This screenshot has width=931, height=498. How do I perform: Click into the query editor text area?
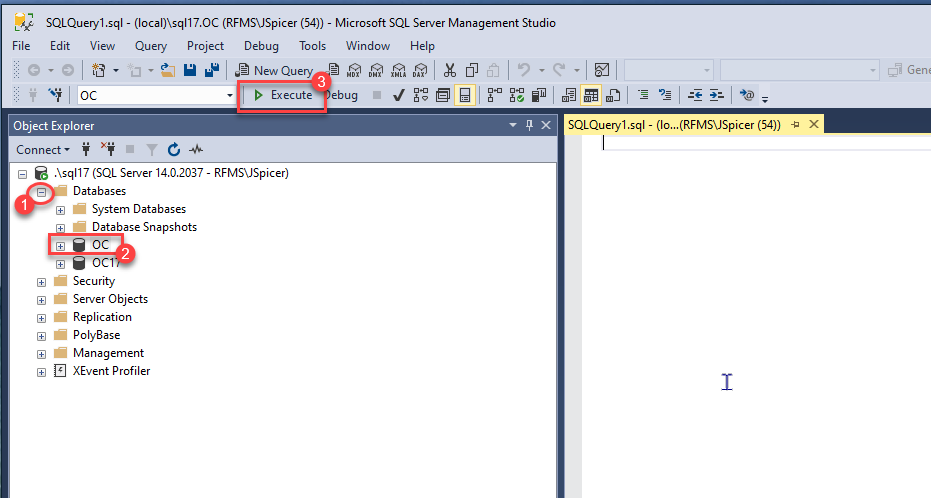pyautogui.click(x=756, y=315)
